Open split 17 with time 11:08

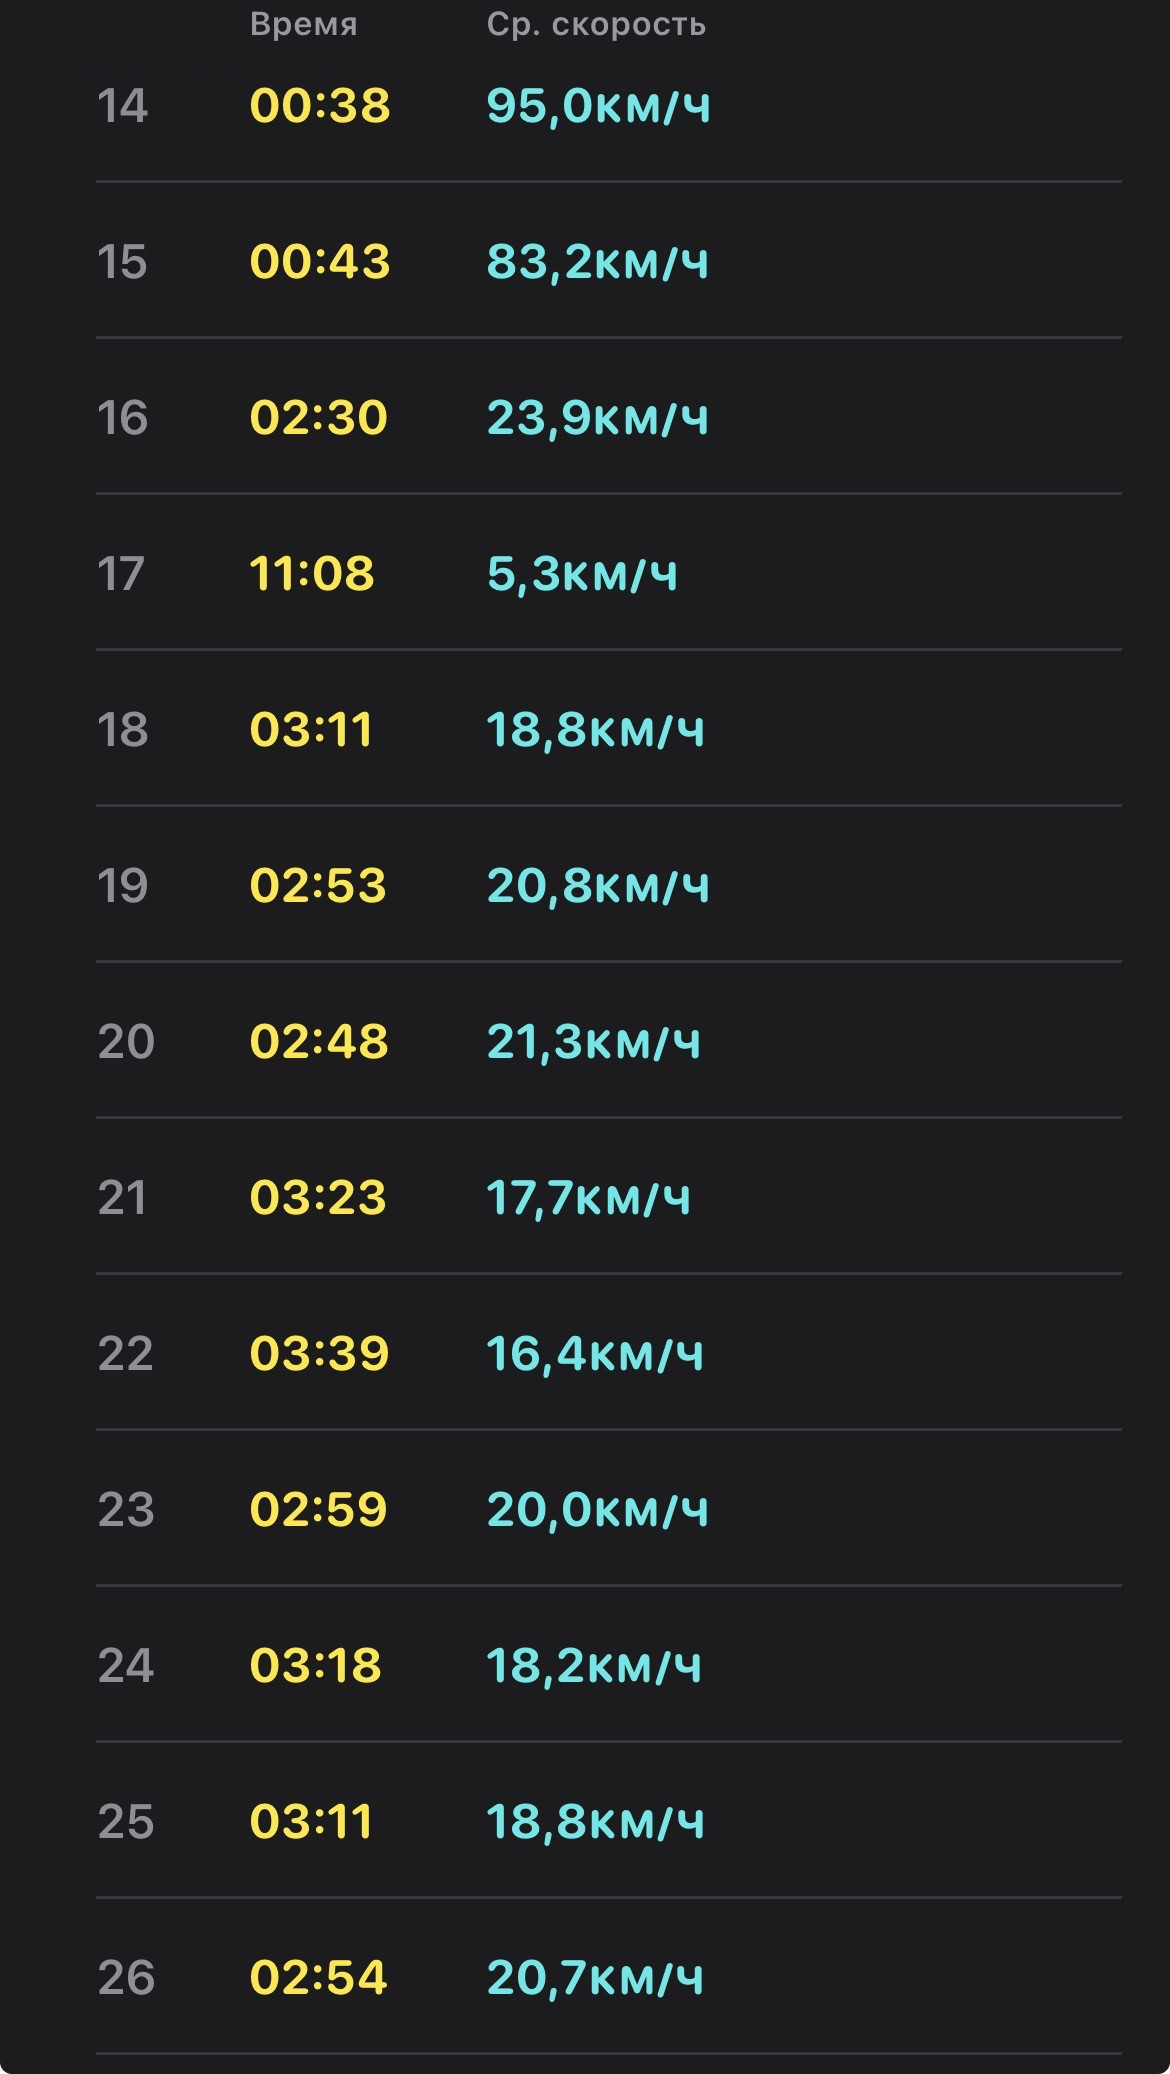[x=608, y=573]
